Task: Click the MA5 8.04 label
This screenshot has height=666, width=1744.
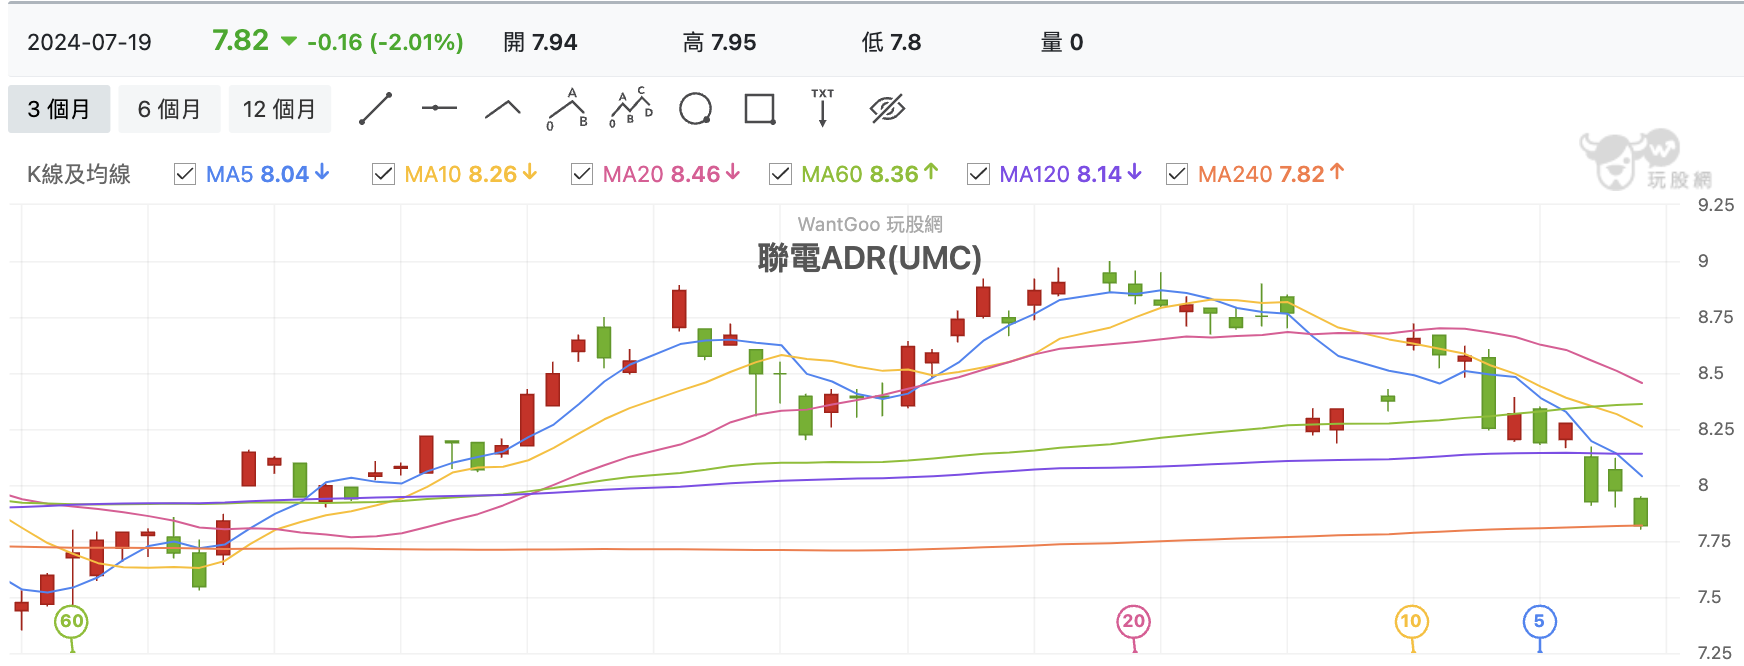Action: [x=268, y=174]
